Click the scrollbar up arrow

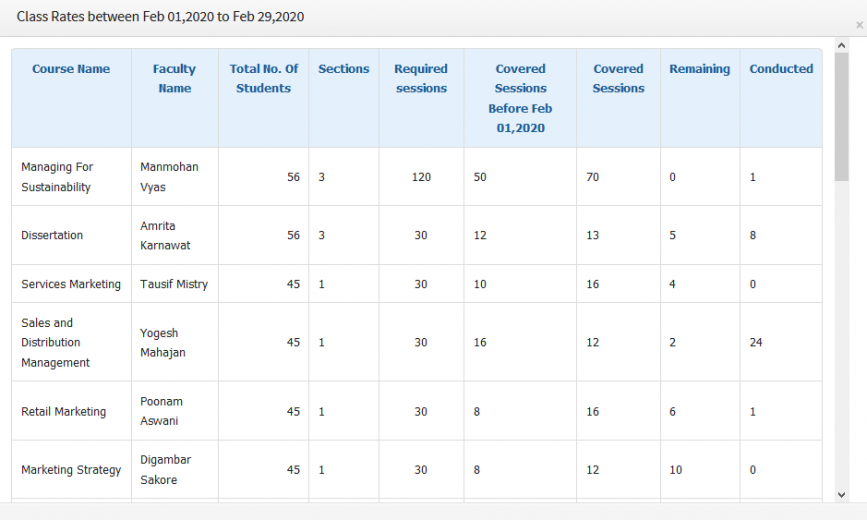tap(842, 45)
